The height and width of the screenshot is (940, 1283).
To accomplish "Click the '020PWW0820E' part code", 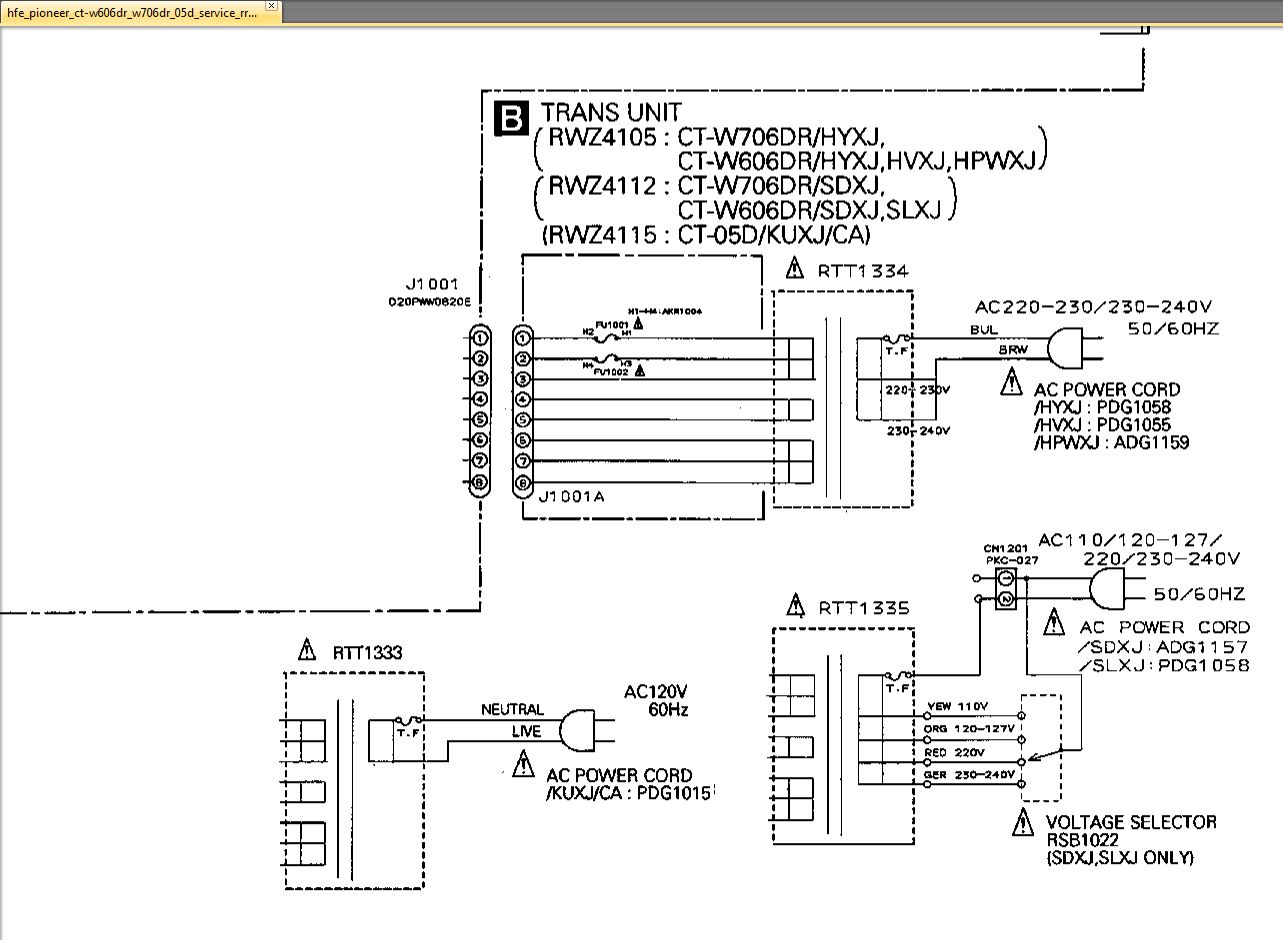I will point(428,301).
